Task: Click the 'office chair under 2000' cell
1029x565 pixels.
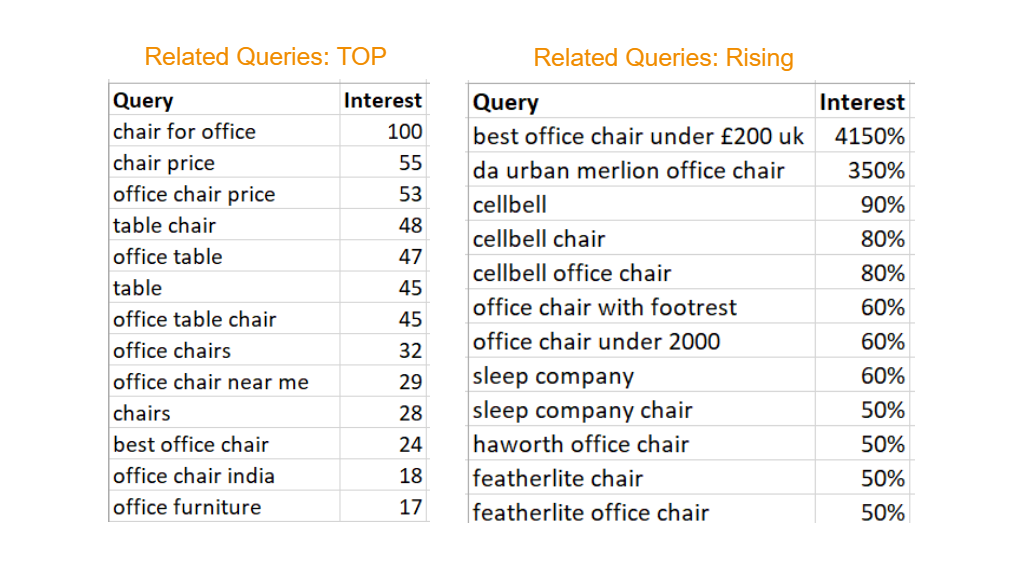Action: point(596,342)
